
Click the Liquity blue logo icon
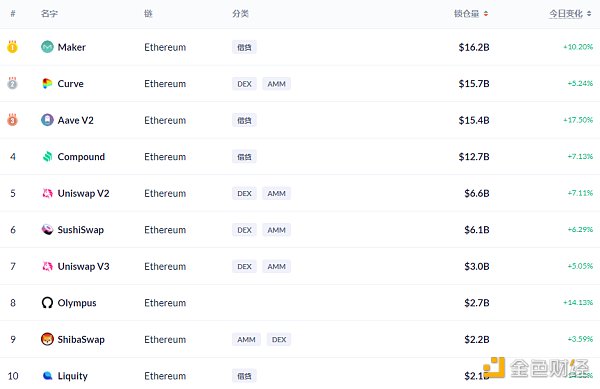click(47, 376)
